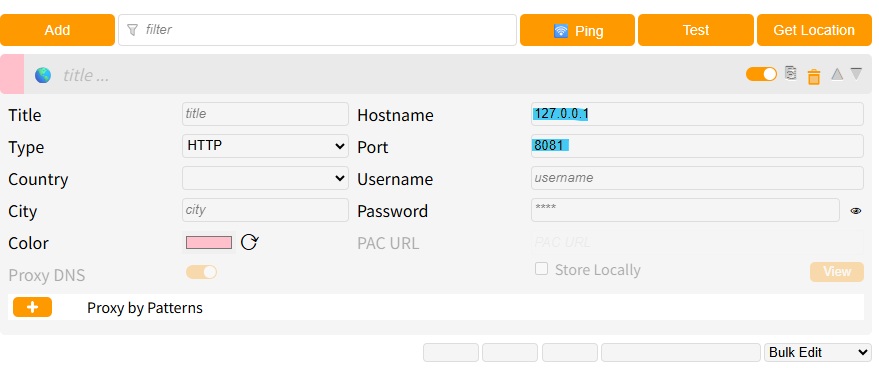Screen dimensions: 879x368
Task: Click the Test button
Action: click(x=696, y=30)
